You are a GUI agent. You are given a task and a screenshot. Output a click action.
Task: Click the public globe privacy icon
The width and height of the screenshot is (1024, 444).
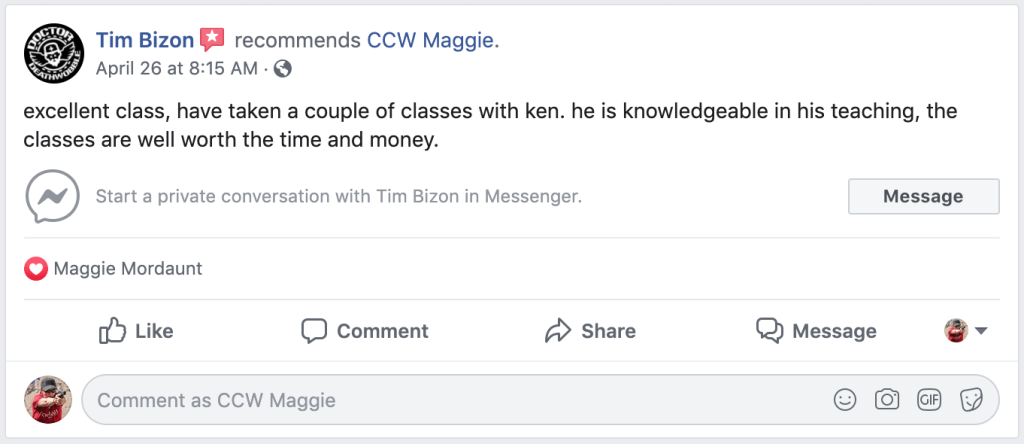point(282,69)
